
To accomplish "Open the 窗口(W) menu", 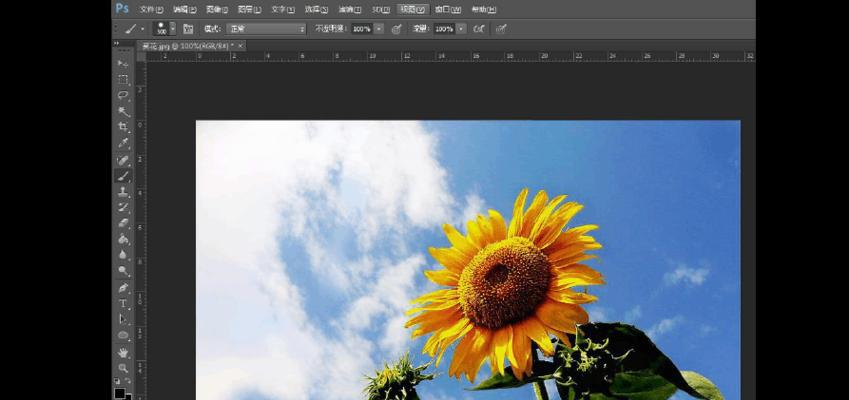I will 448,10.
